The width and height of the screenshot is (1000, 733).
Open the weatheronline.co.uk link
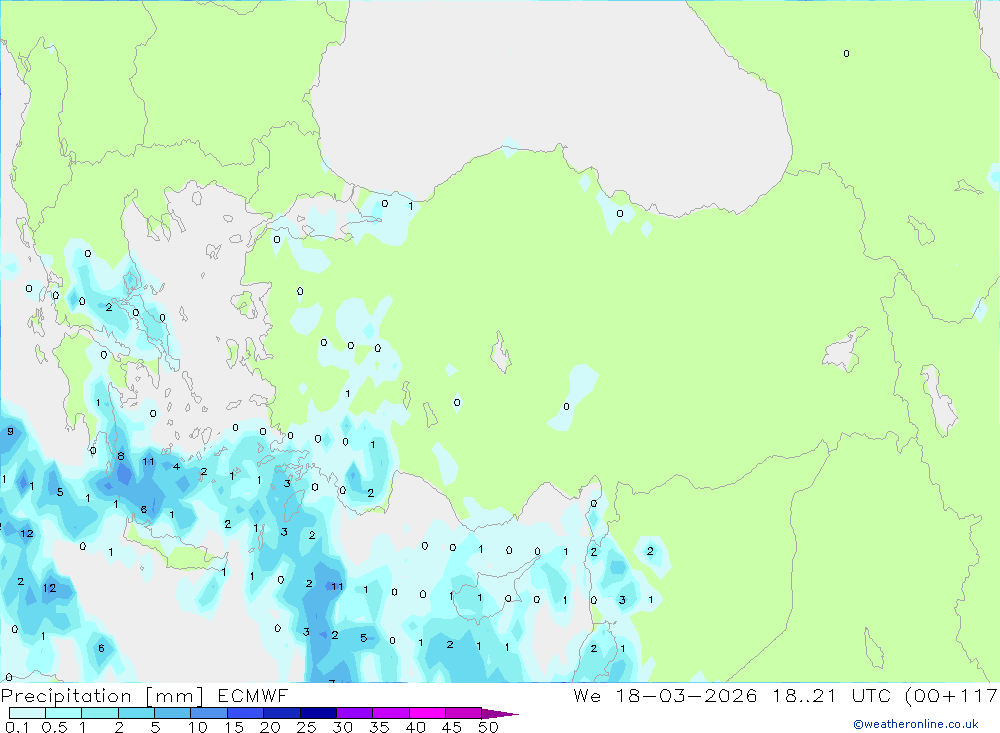(916, 724)
